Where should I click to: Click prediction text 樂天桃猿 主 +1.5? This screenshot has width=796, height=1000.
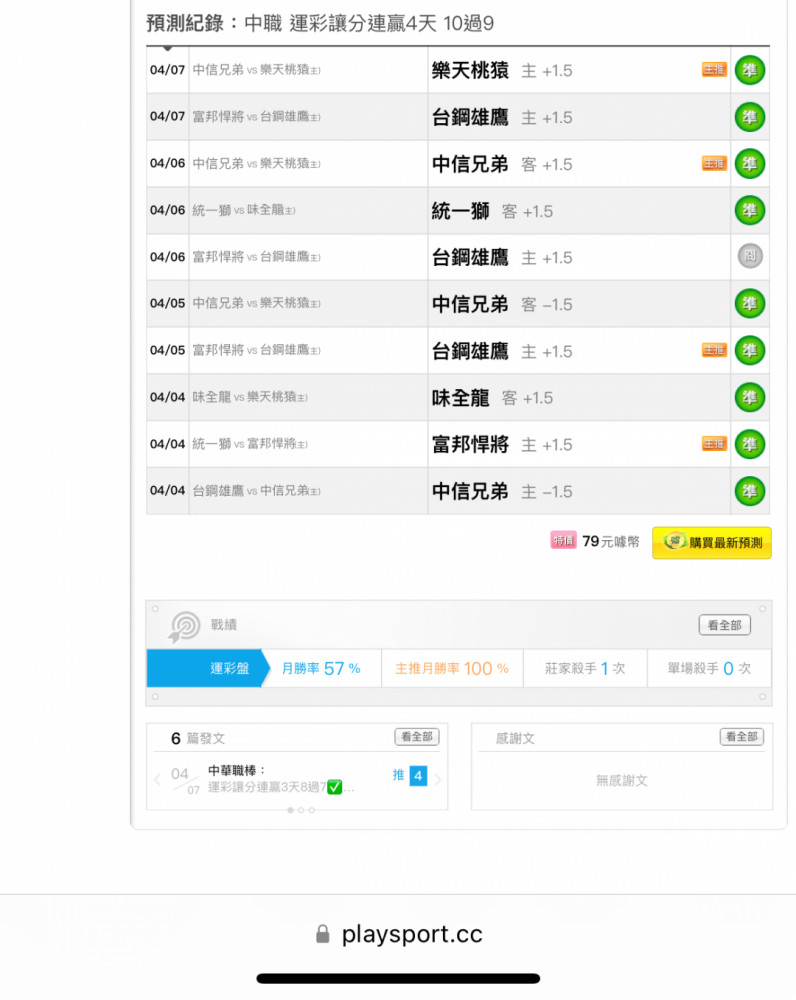coord(502,70)
